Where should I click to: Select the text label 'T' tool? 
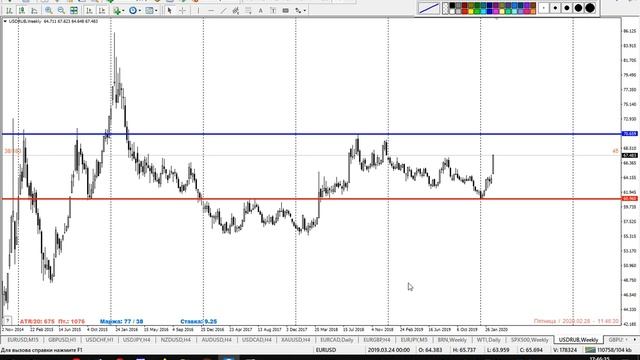(273, 10)
